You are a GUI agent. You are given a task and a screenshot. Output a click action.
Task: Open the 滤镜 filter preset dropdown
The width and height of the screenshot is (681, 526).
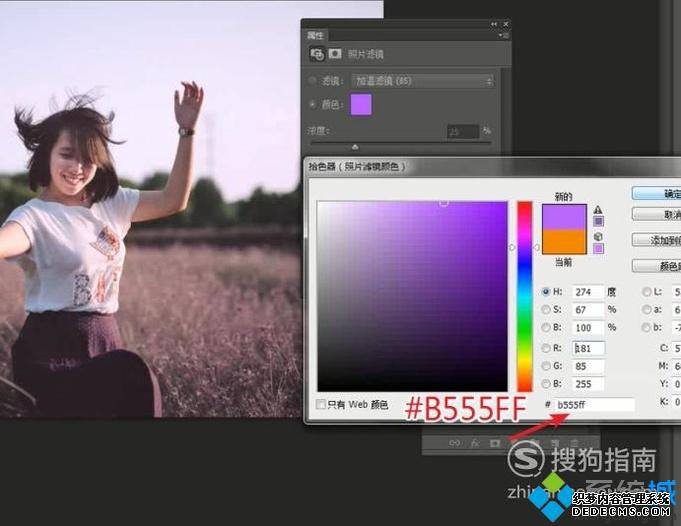[421, 80]
